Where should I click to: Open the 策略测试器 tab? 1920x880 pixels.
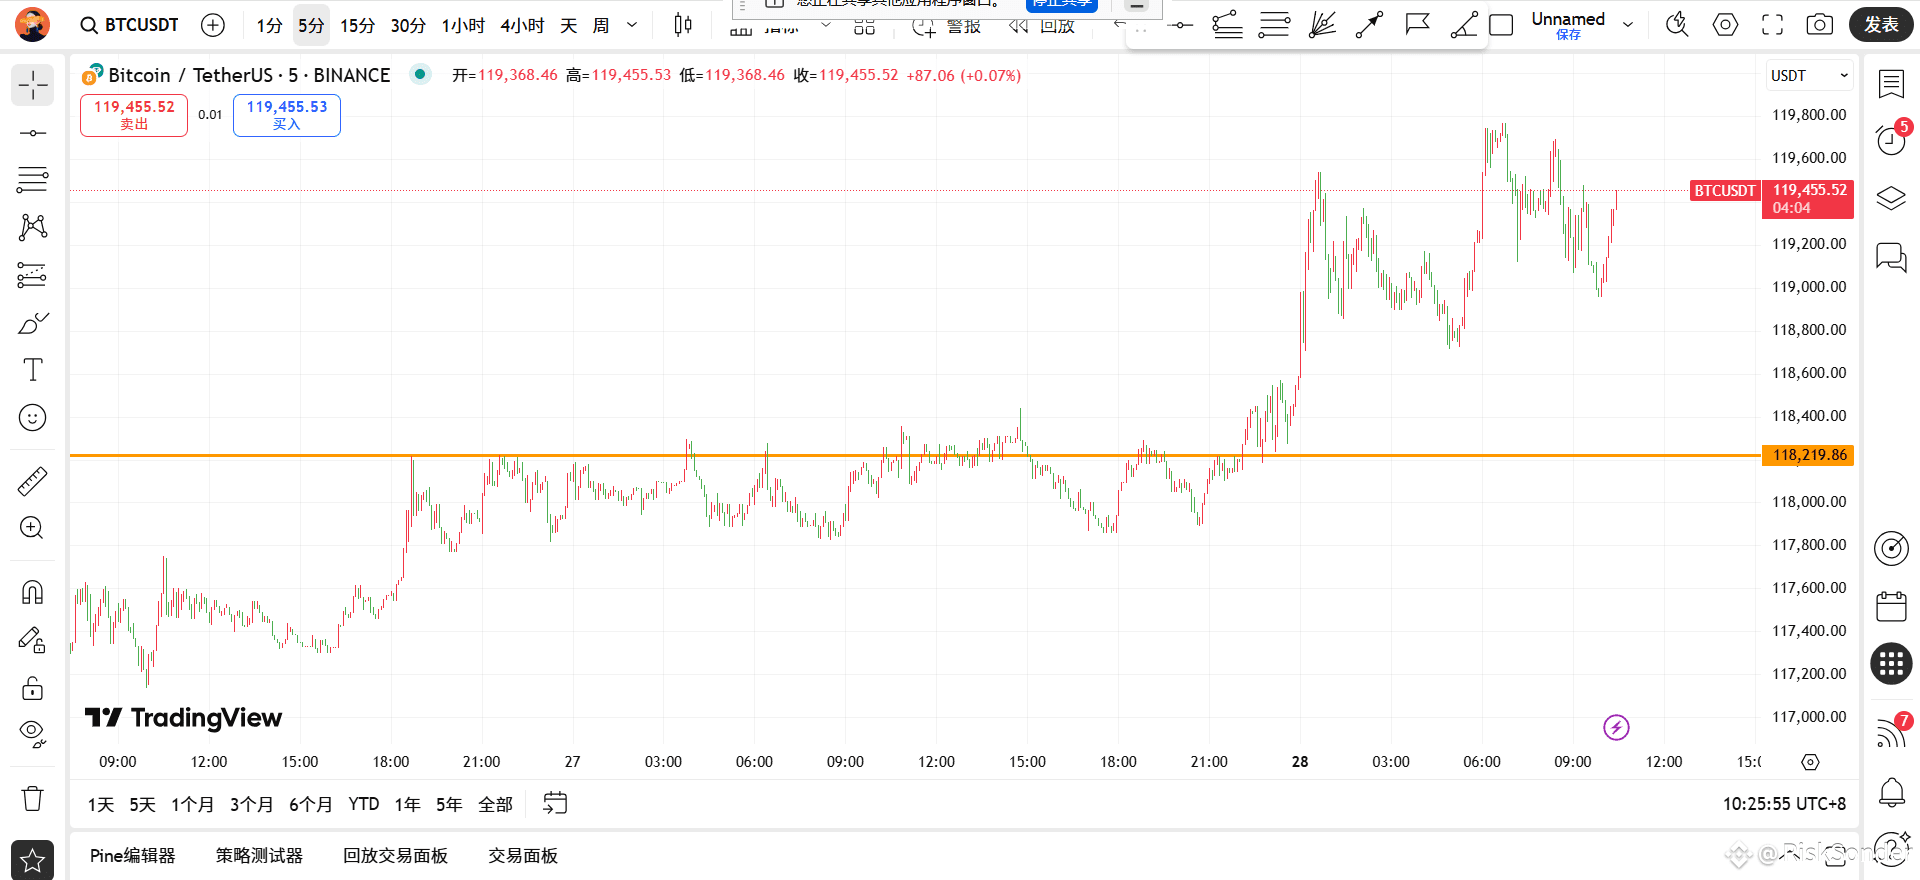coord(259,856)
